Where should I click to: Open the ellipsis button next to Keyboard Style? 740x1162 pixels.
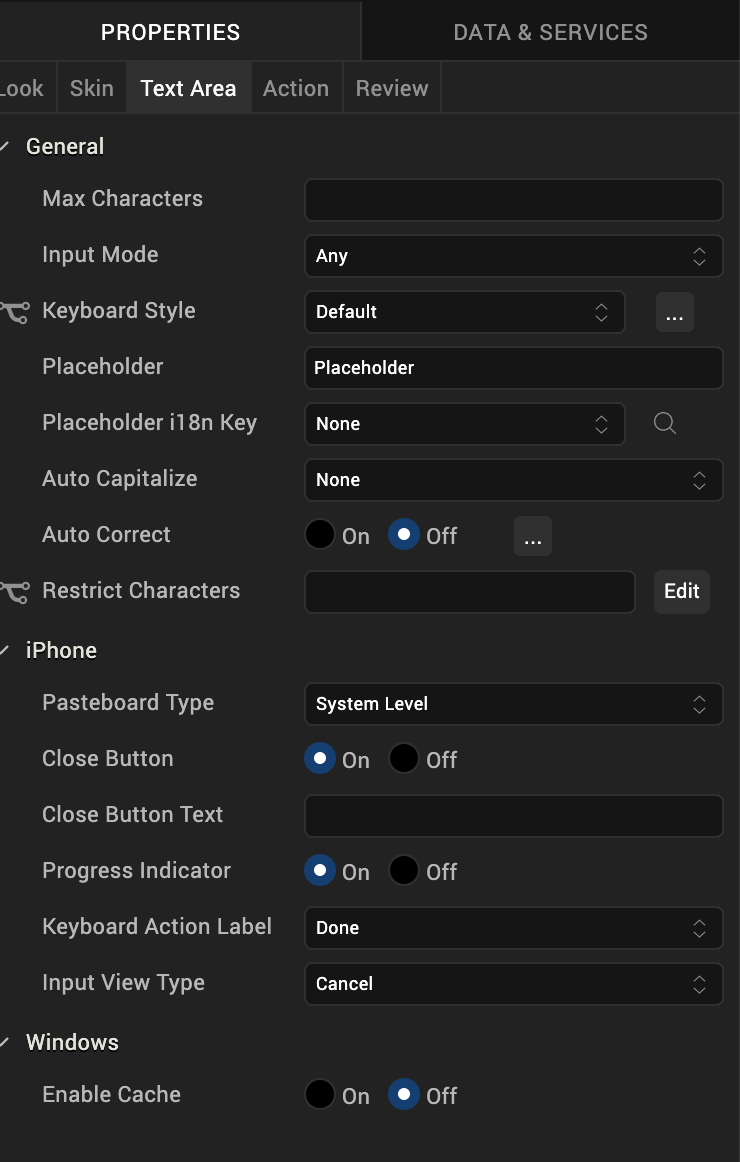[x=674, y=312]
